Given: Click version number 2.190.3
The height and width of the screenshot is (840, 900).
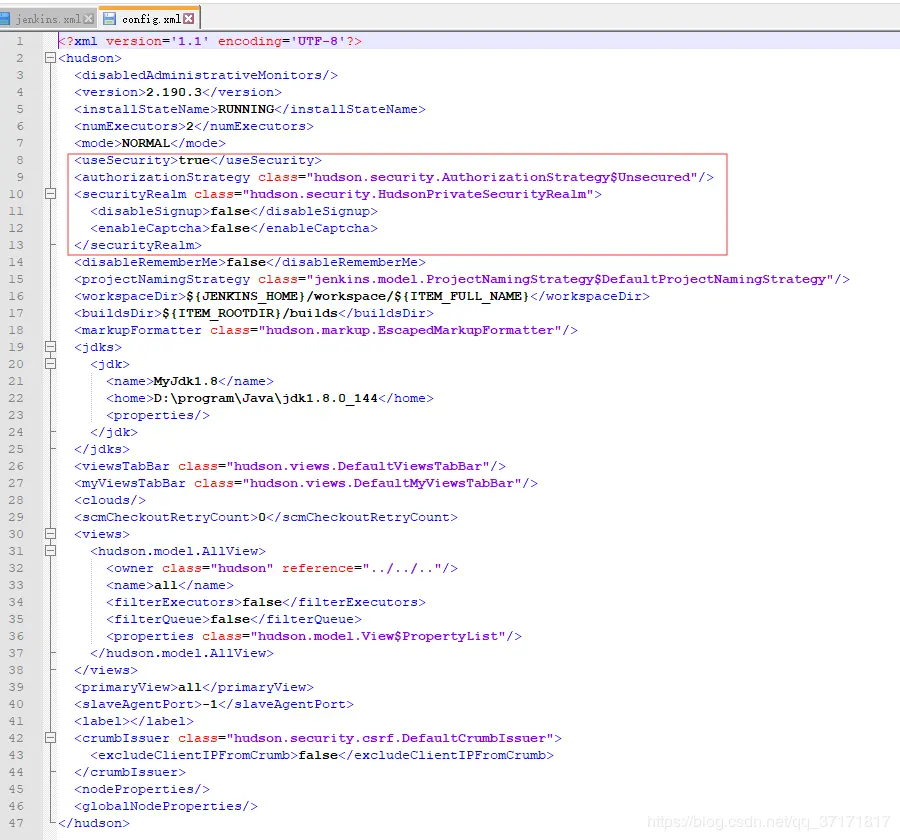Looking at the screenshot, I should pos(174,92).
